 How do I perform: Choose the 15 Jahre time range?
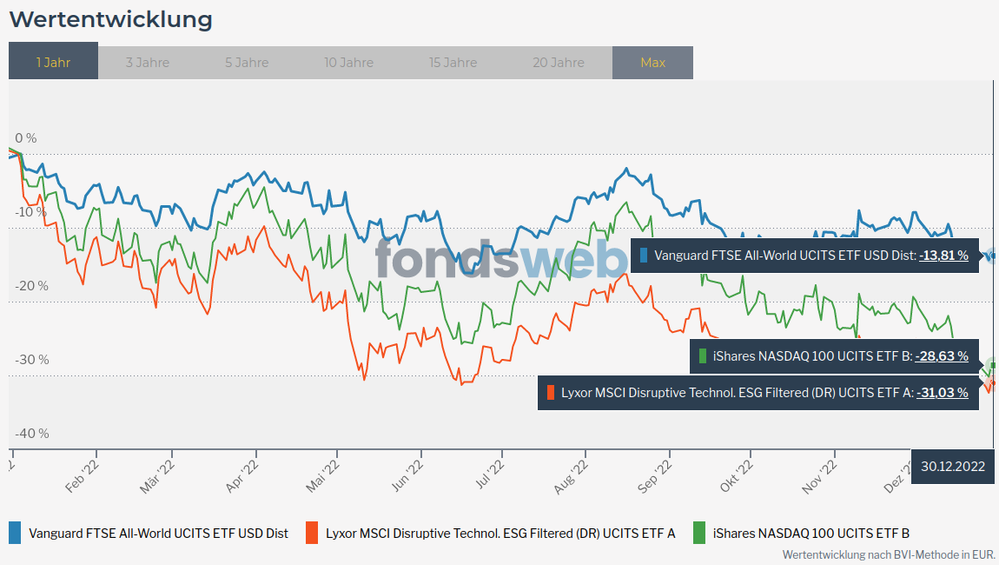pyautogui.click(x=453, y=62)
